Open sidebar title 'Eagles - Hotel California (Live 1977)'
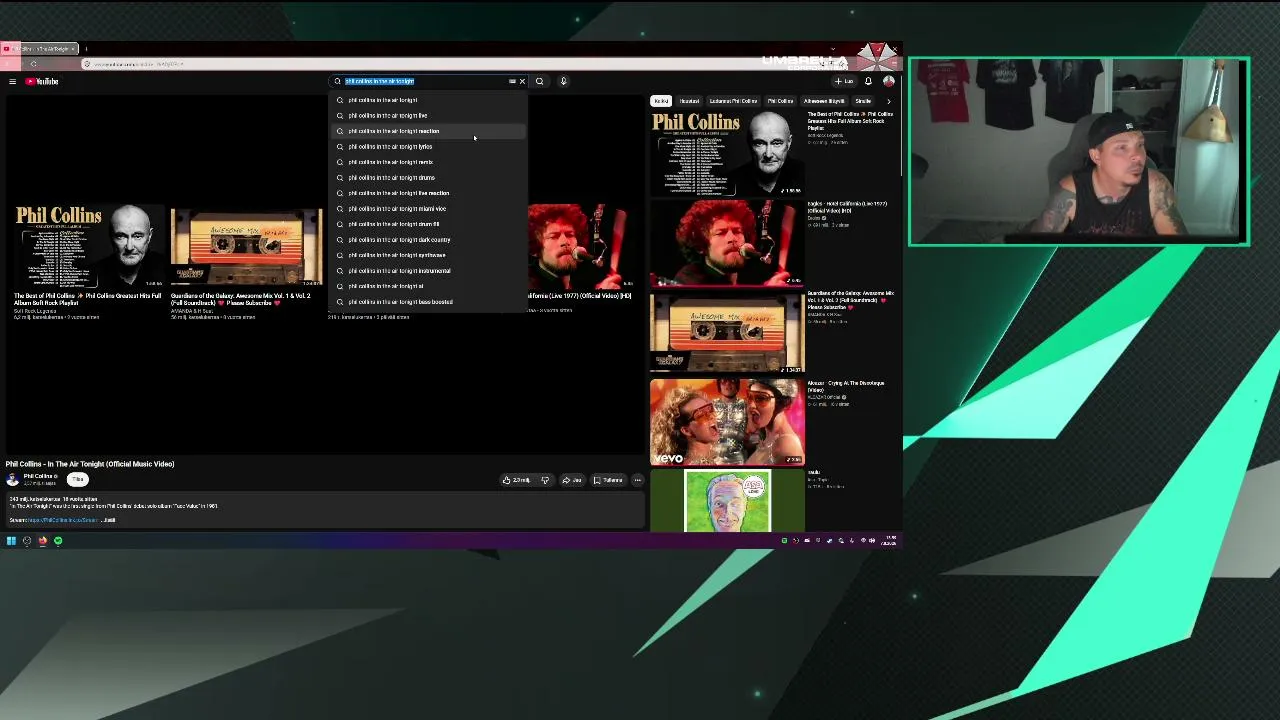 (x=847, y=207)
